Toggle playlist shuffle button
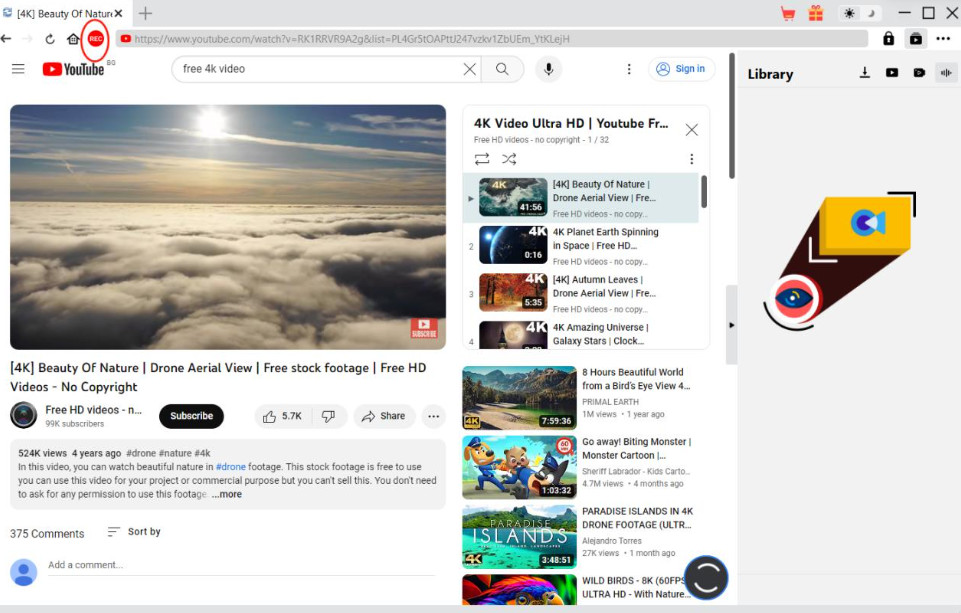The width and height of the screenshot is (961, 613). pyautogui.click(x=509, y=159)
